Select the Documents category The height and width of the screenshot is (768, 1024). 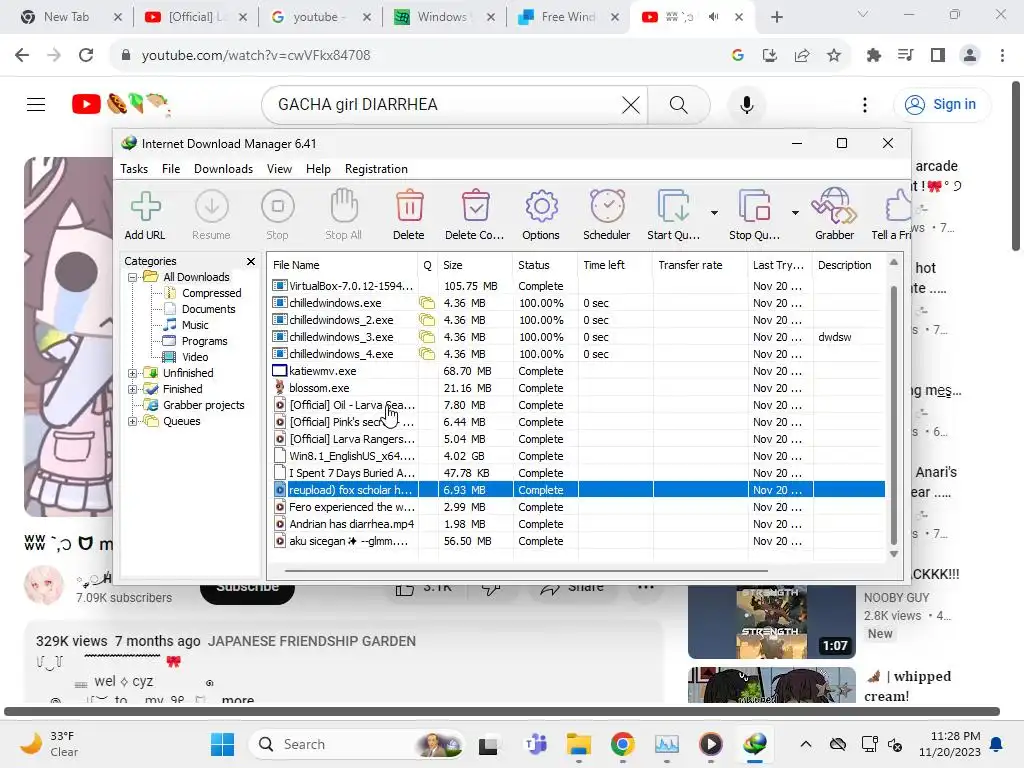pos(208,309)
